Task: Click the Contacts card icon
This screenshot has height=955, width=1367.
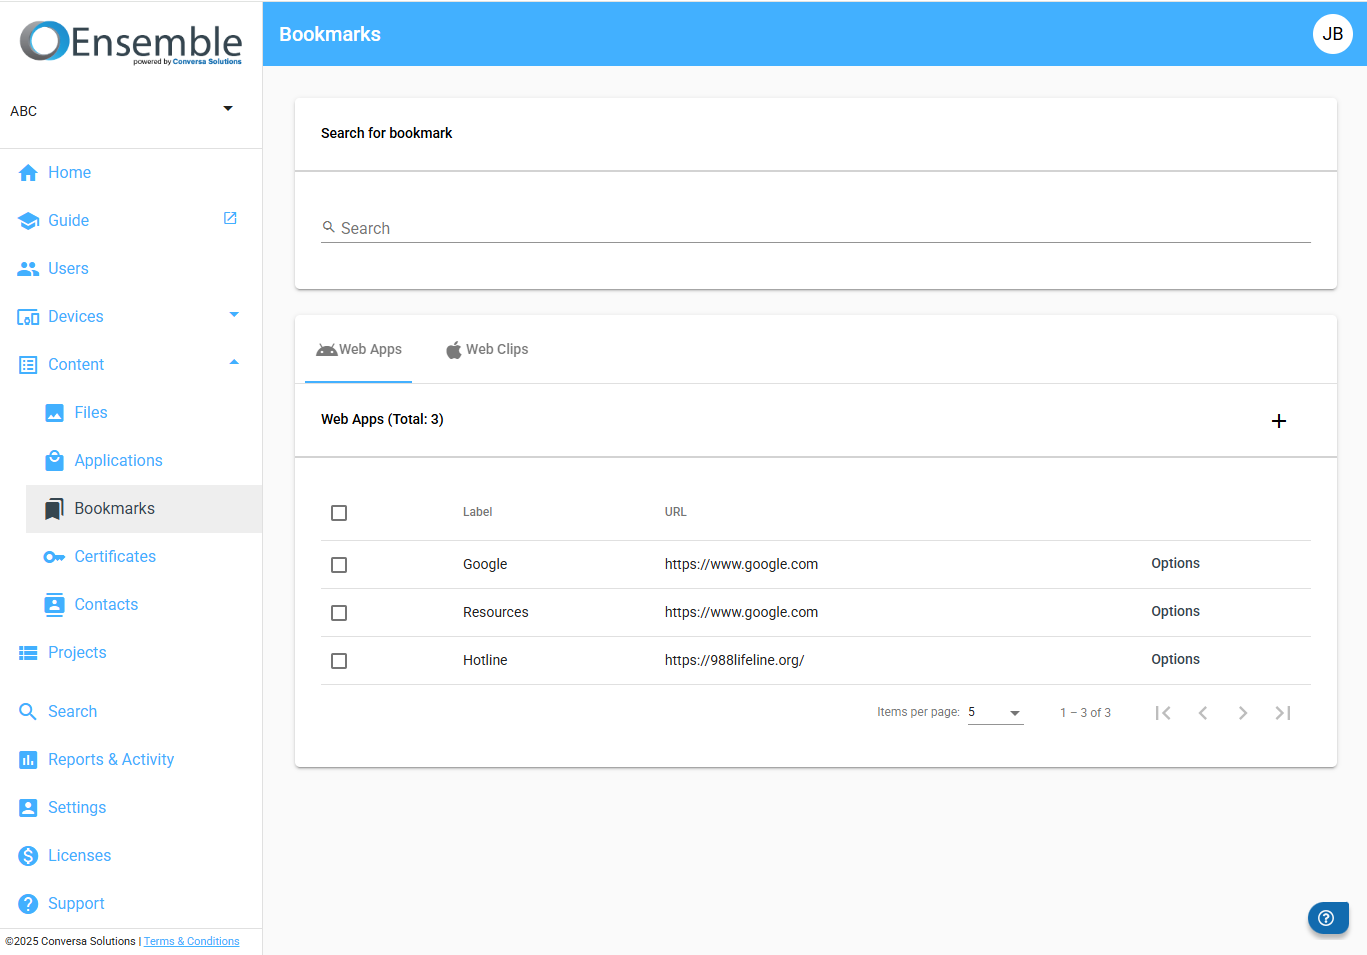Action: click(x=55, y=605)
